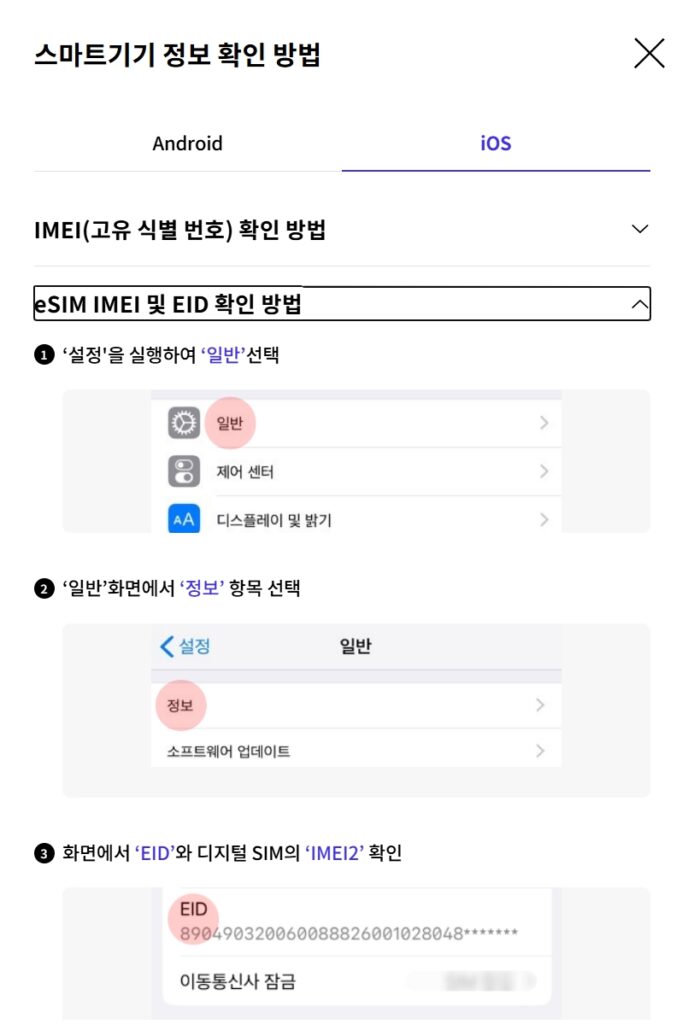The image size is (688, 1024).
Task: Expand the IMEI(고유 식별 번호) 확인 방법 section
Action: point(180,230)
